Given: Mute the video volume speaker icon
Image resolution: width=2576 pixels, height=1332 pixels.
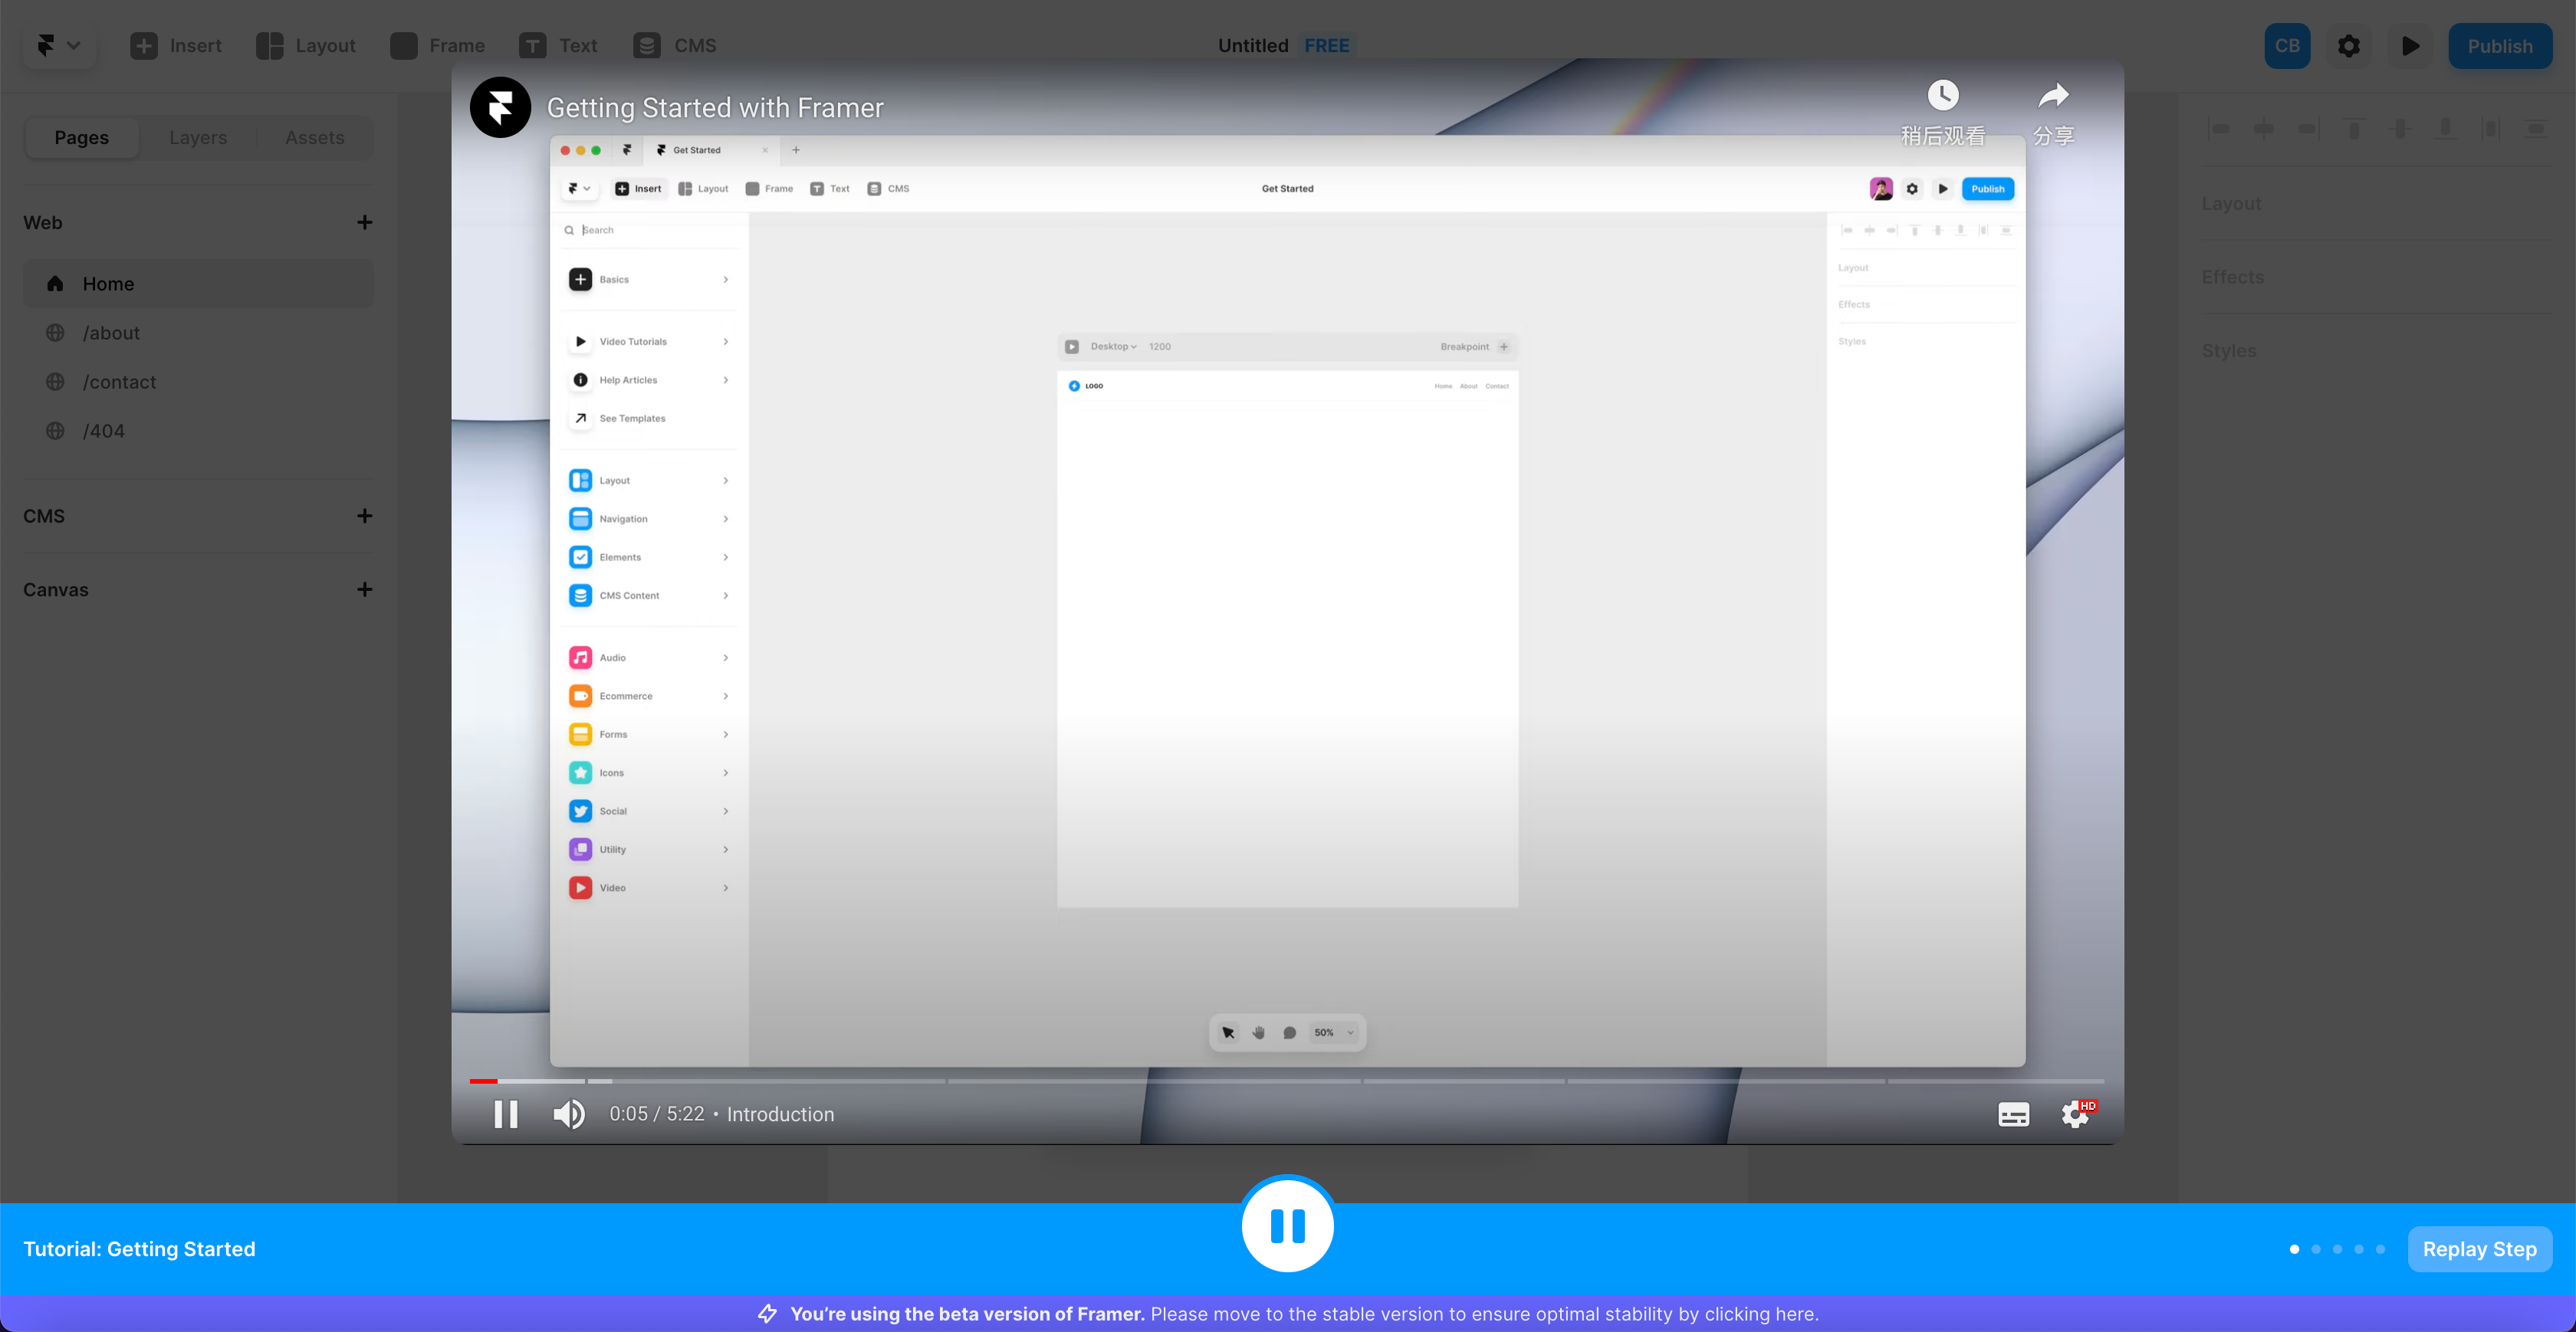Looking at the screenshot, I should (569, 1114).
